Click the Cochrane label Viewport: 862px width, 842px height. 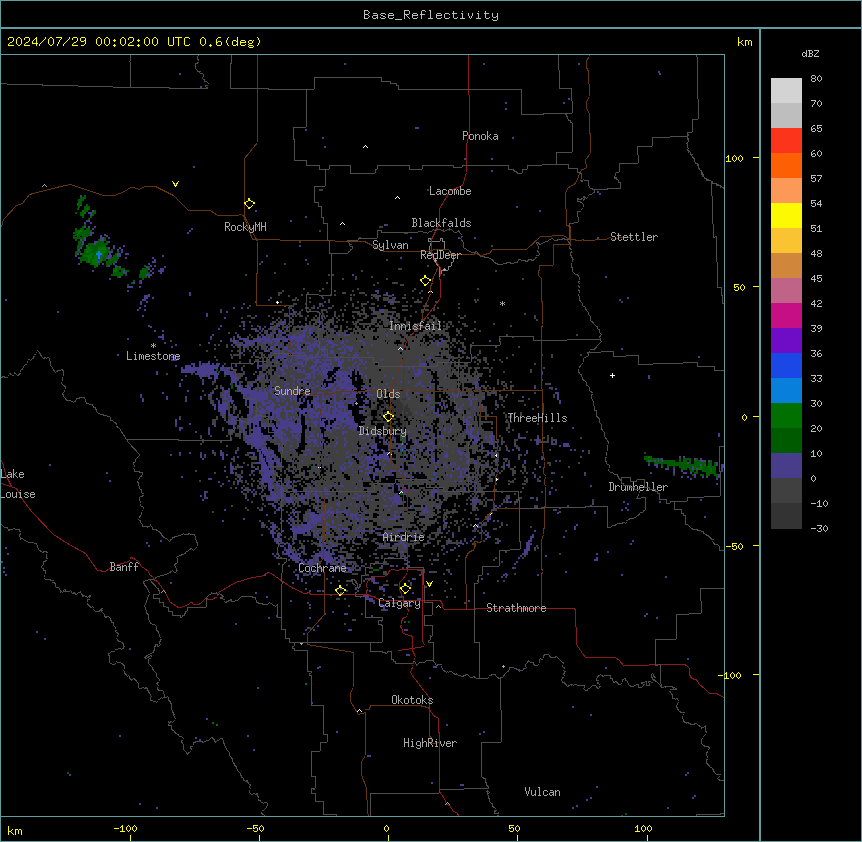tap(322, 568)
